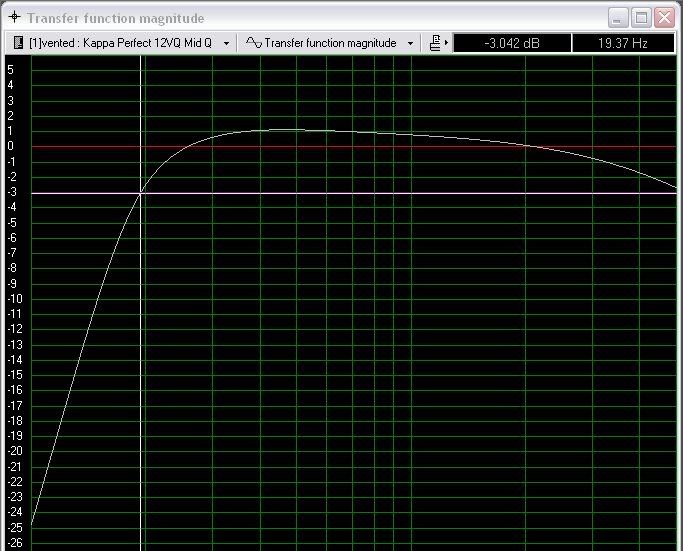This screenshot has height=551, width=683.
Task: Click the speaker box icon beside vented label
Action: 18,43
